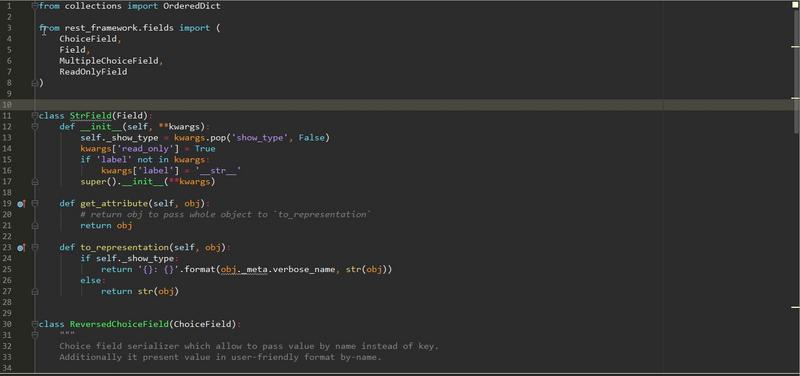
Task: Click the closing fold marker on line 8
Action: pyautogui.click(x=35, y=83)
